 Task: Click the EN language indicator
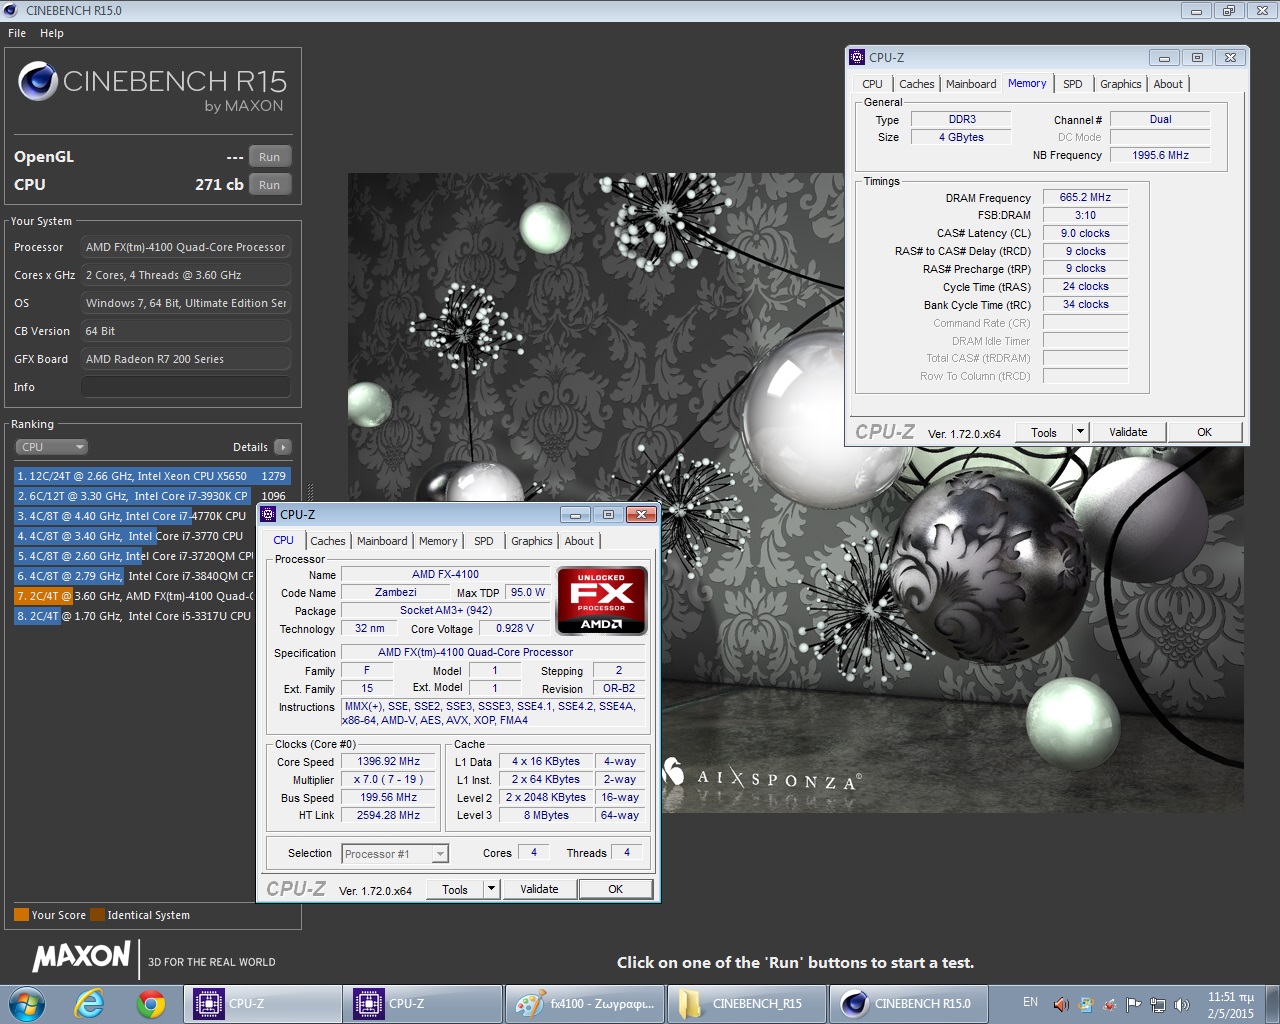[x=1030, y=1002]
